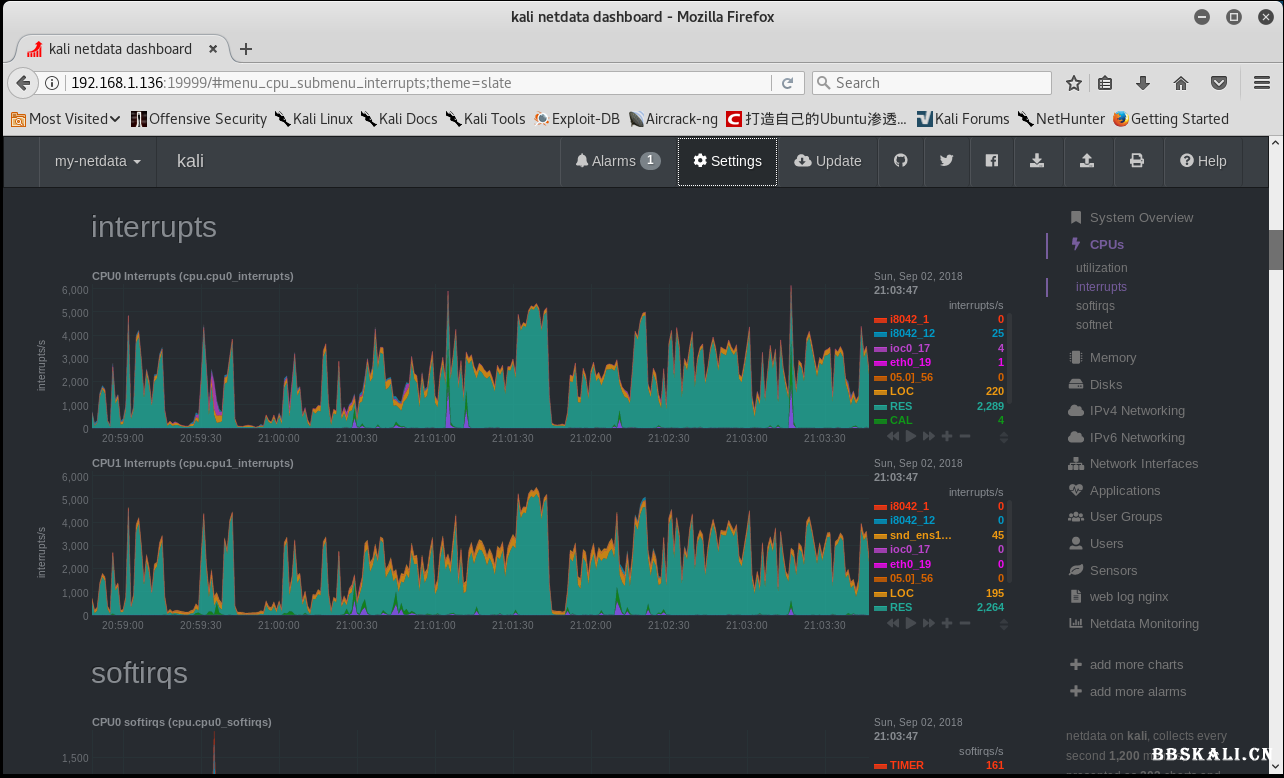Click the print dashboard icon

[1137, 161]
